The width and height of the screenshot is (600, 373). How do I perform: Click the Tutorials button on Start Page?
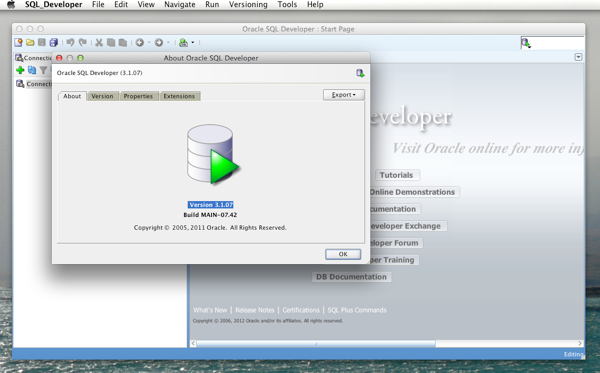pyautogui.click(x=397, y=175)
